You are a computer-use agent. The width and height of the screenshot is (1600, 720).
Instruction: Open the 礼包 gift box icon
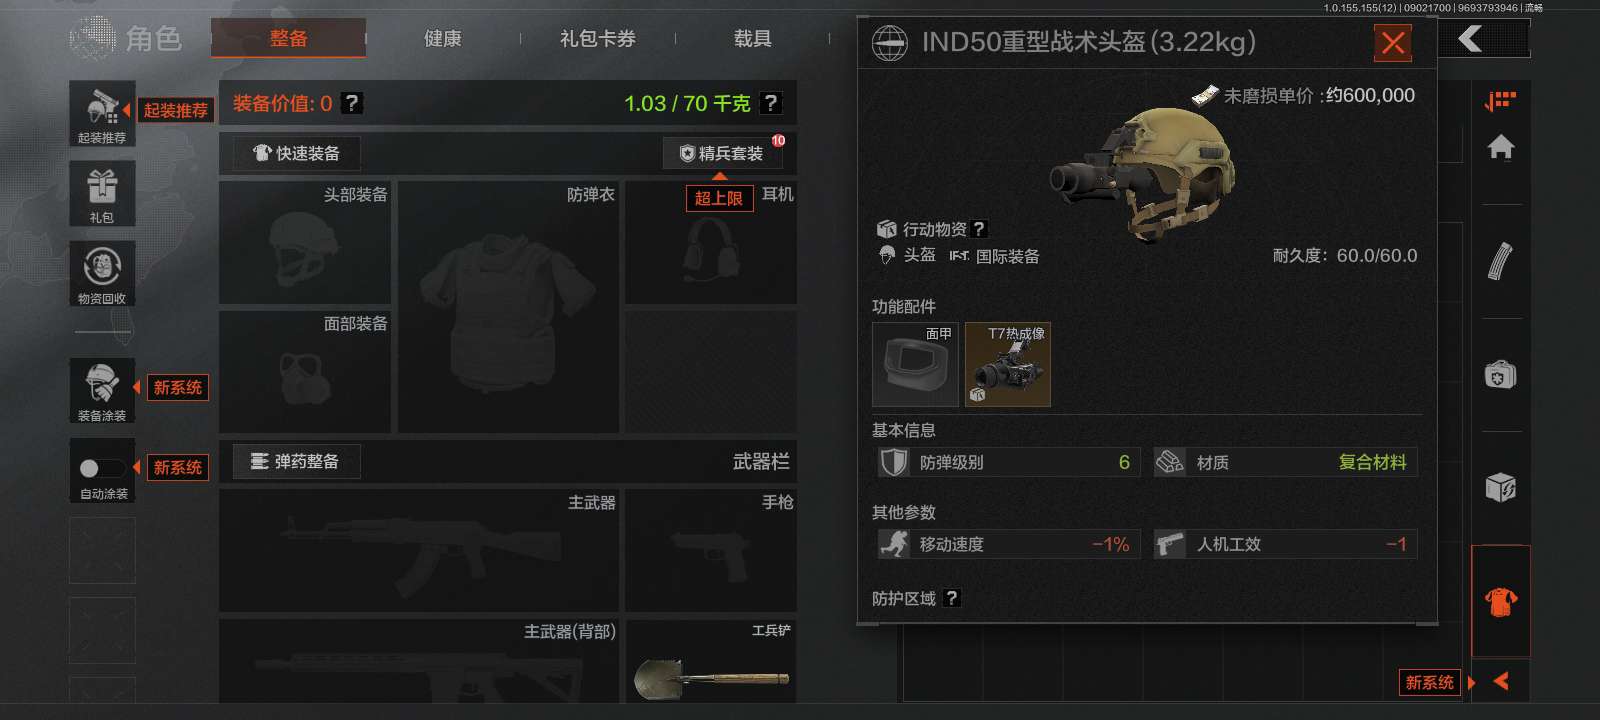tap(102, 193)
